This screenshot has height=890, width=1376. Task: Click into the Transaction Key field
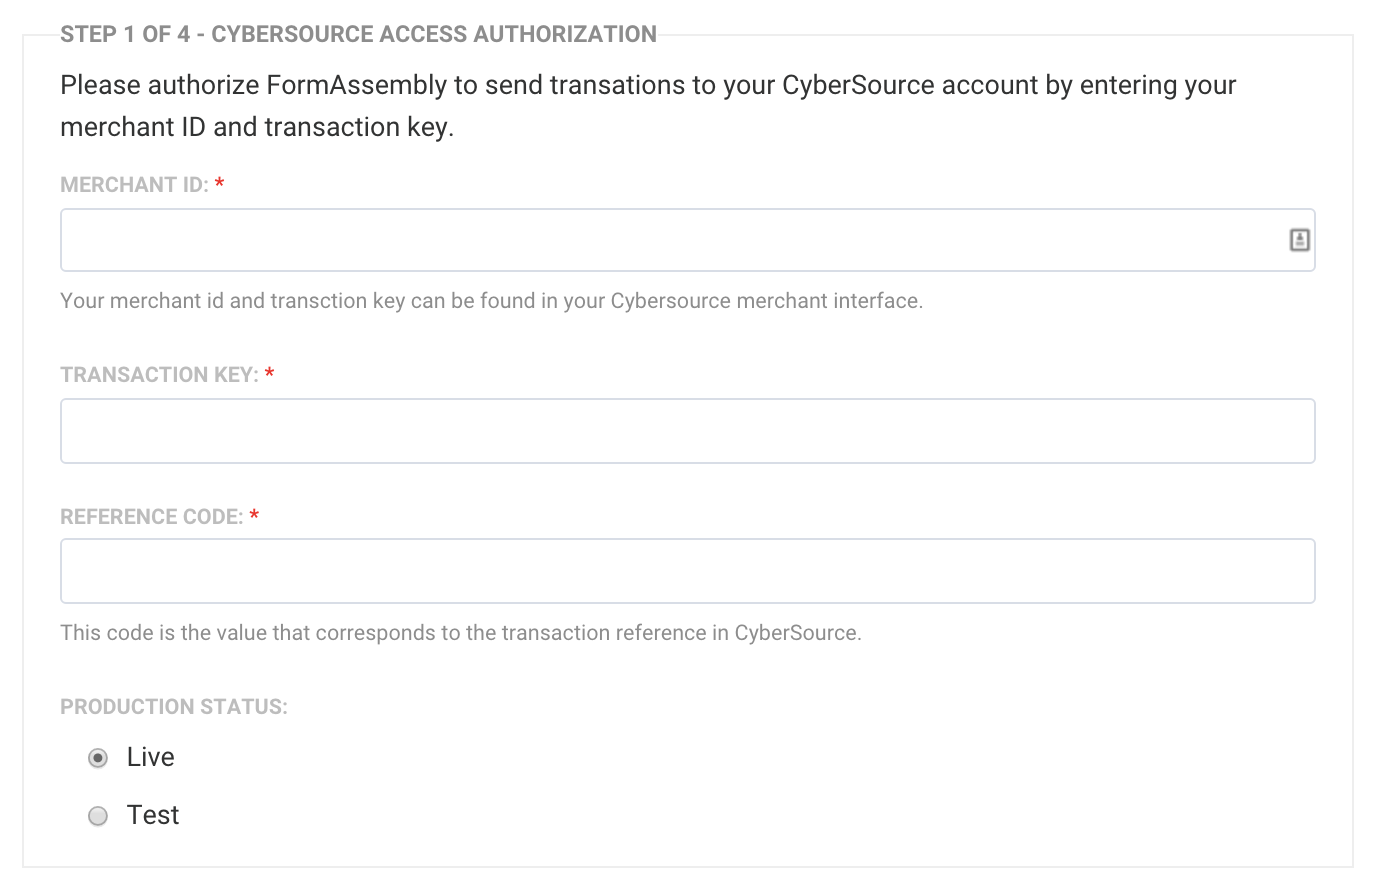pyautogui.click(x=687, y=431)
